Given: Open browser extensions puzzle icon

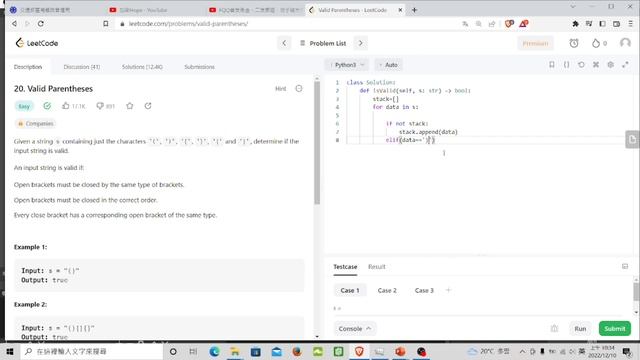Looking at the screenshot, I should pyautogui.click(x=576, y=24).
